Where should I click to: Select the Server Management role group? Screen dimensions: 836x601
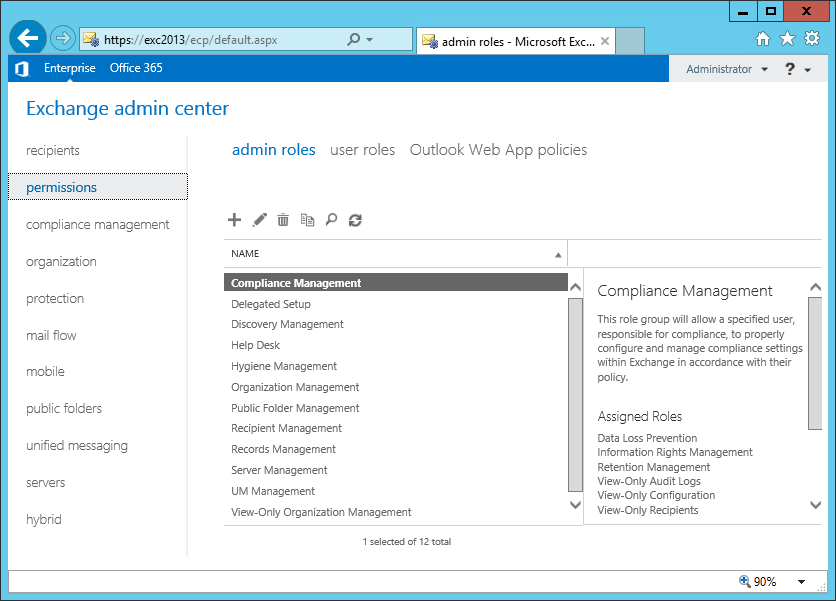click(x=396, y=470)
